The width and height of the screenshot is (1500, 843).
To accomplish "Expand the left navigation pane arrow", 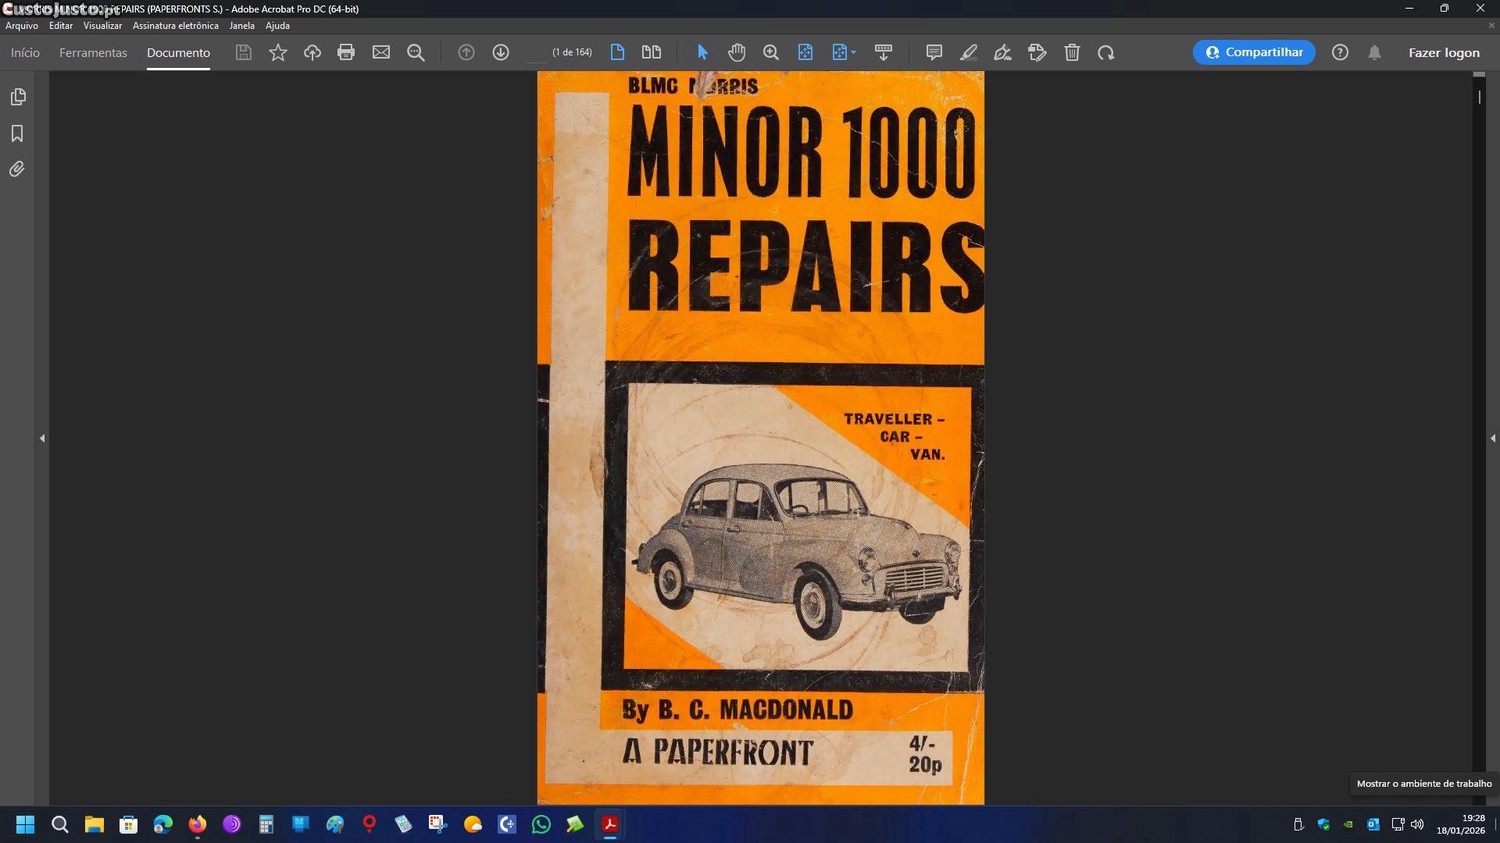I will (42, 438).
